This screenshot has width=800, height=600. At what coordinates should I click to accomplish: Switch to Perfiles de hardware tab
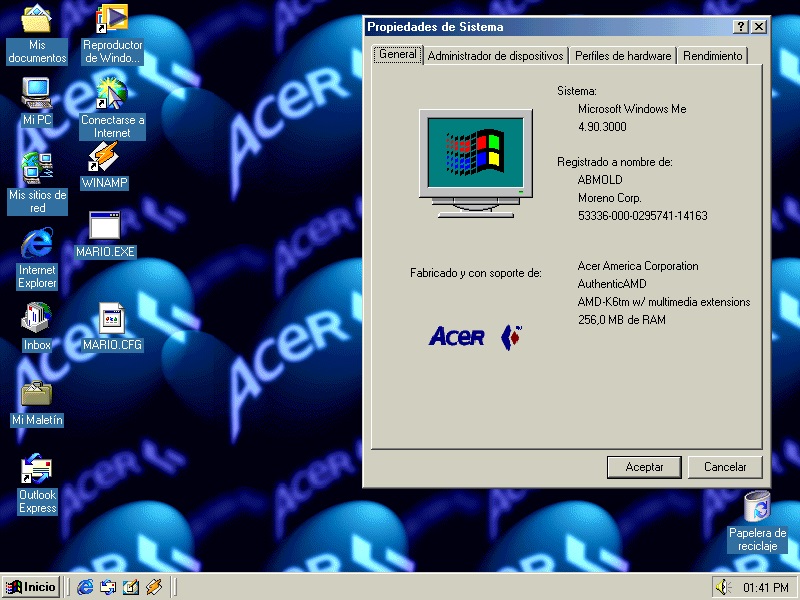623,56
